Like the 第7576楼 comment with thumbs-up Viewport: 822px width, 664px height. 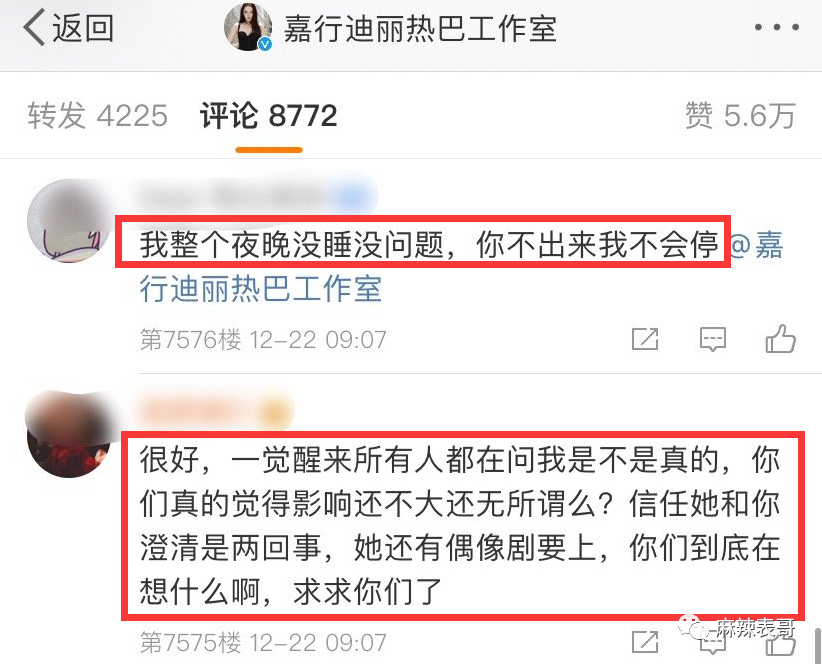[781, 339]
